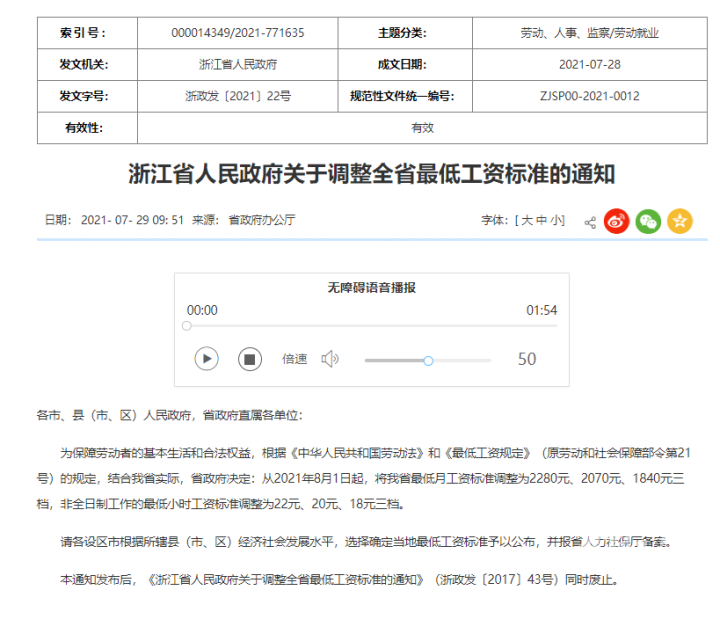Click the paragraph about 人力社保厅备案

click(366, 542)
